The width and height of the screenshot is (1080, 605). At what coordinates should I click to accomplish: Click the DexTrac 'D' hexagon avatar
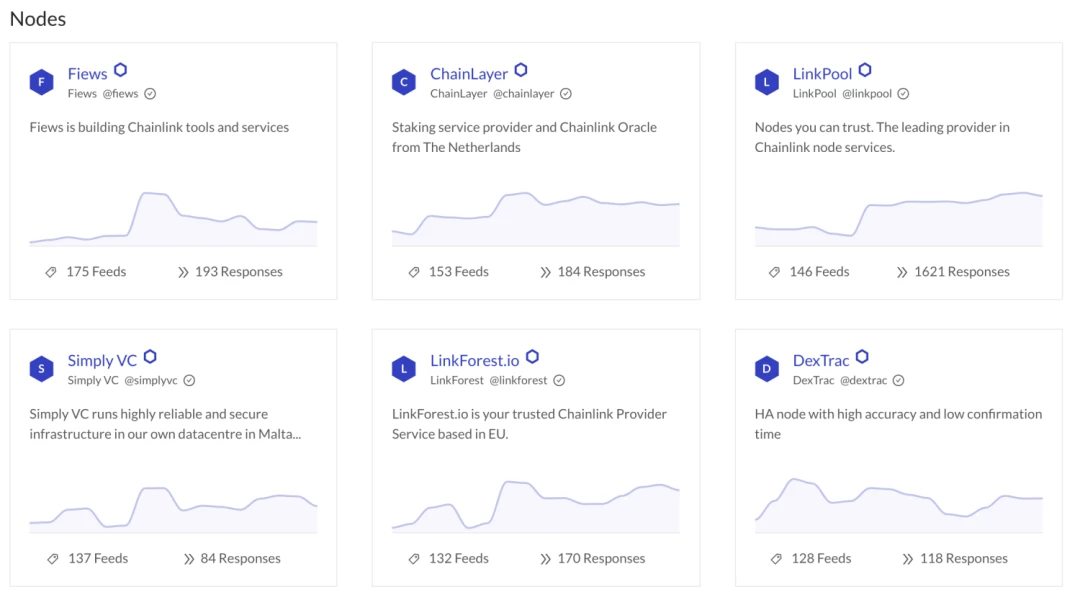click(767, 369)
